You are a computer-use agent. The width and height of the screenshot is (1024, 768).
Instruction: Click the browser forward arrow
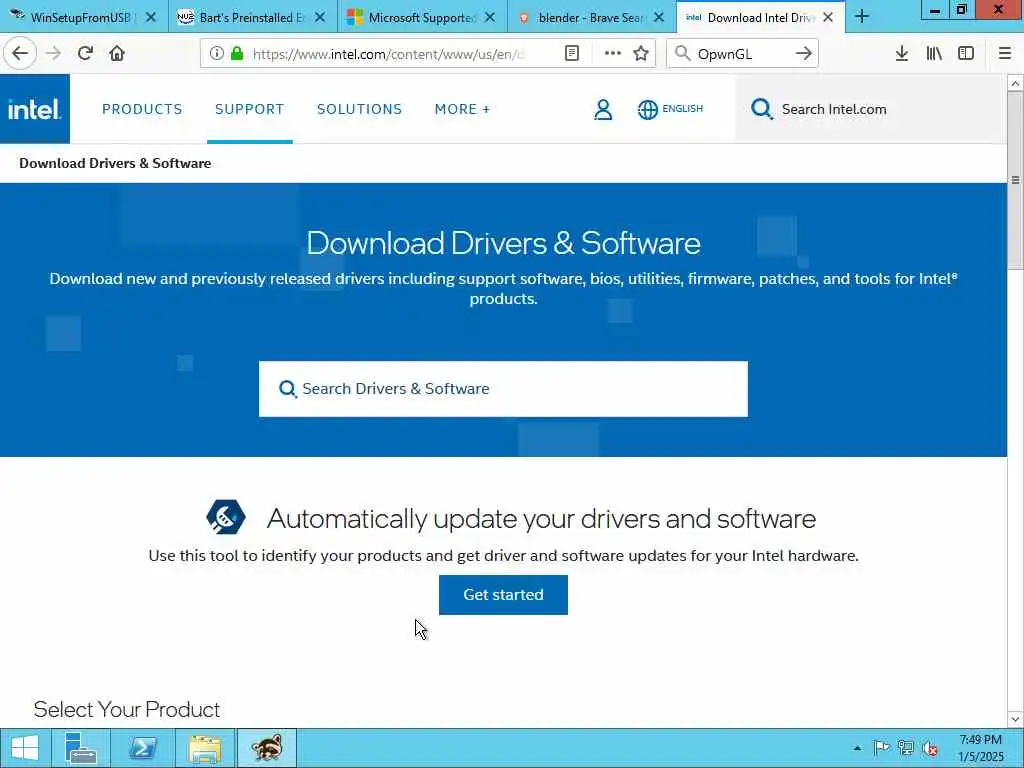(x=54, y=53)
